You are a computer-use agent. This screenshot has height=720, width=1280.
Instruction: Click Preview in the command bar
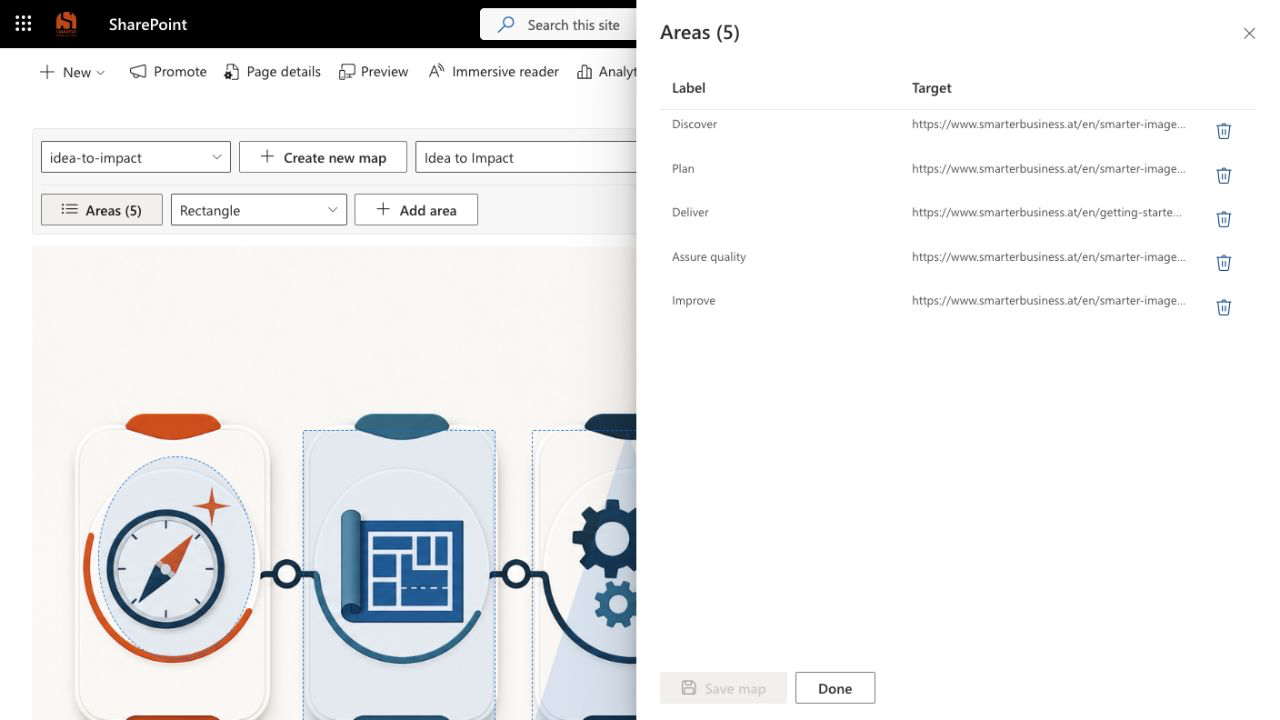[373, 72]
